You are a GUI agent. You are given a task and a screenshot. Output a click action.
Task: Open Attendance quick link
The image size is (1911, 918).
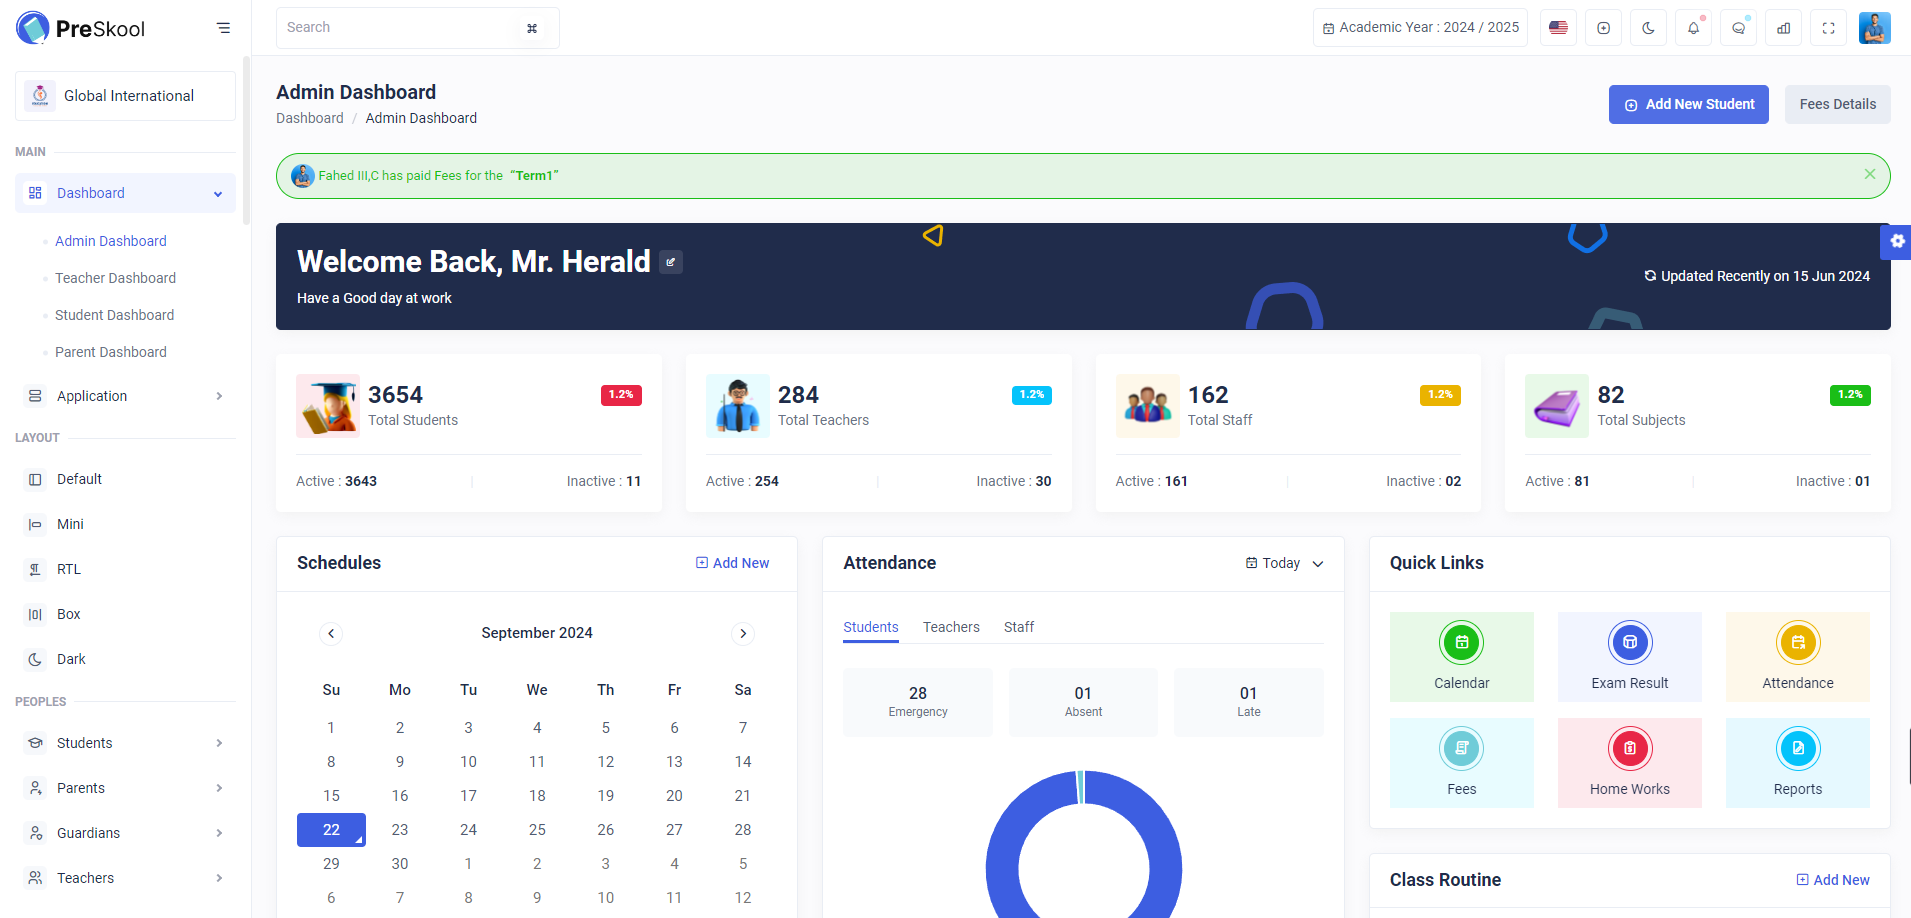pos(1798,657)
